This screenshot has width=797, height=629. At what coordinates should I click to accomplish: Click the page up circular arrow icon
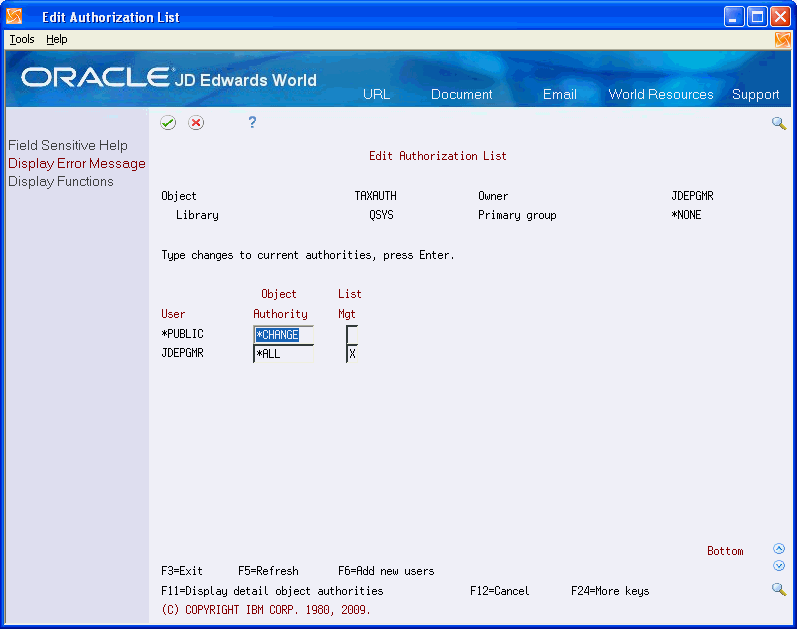[779, 549]
